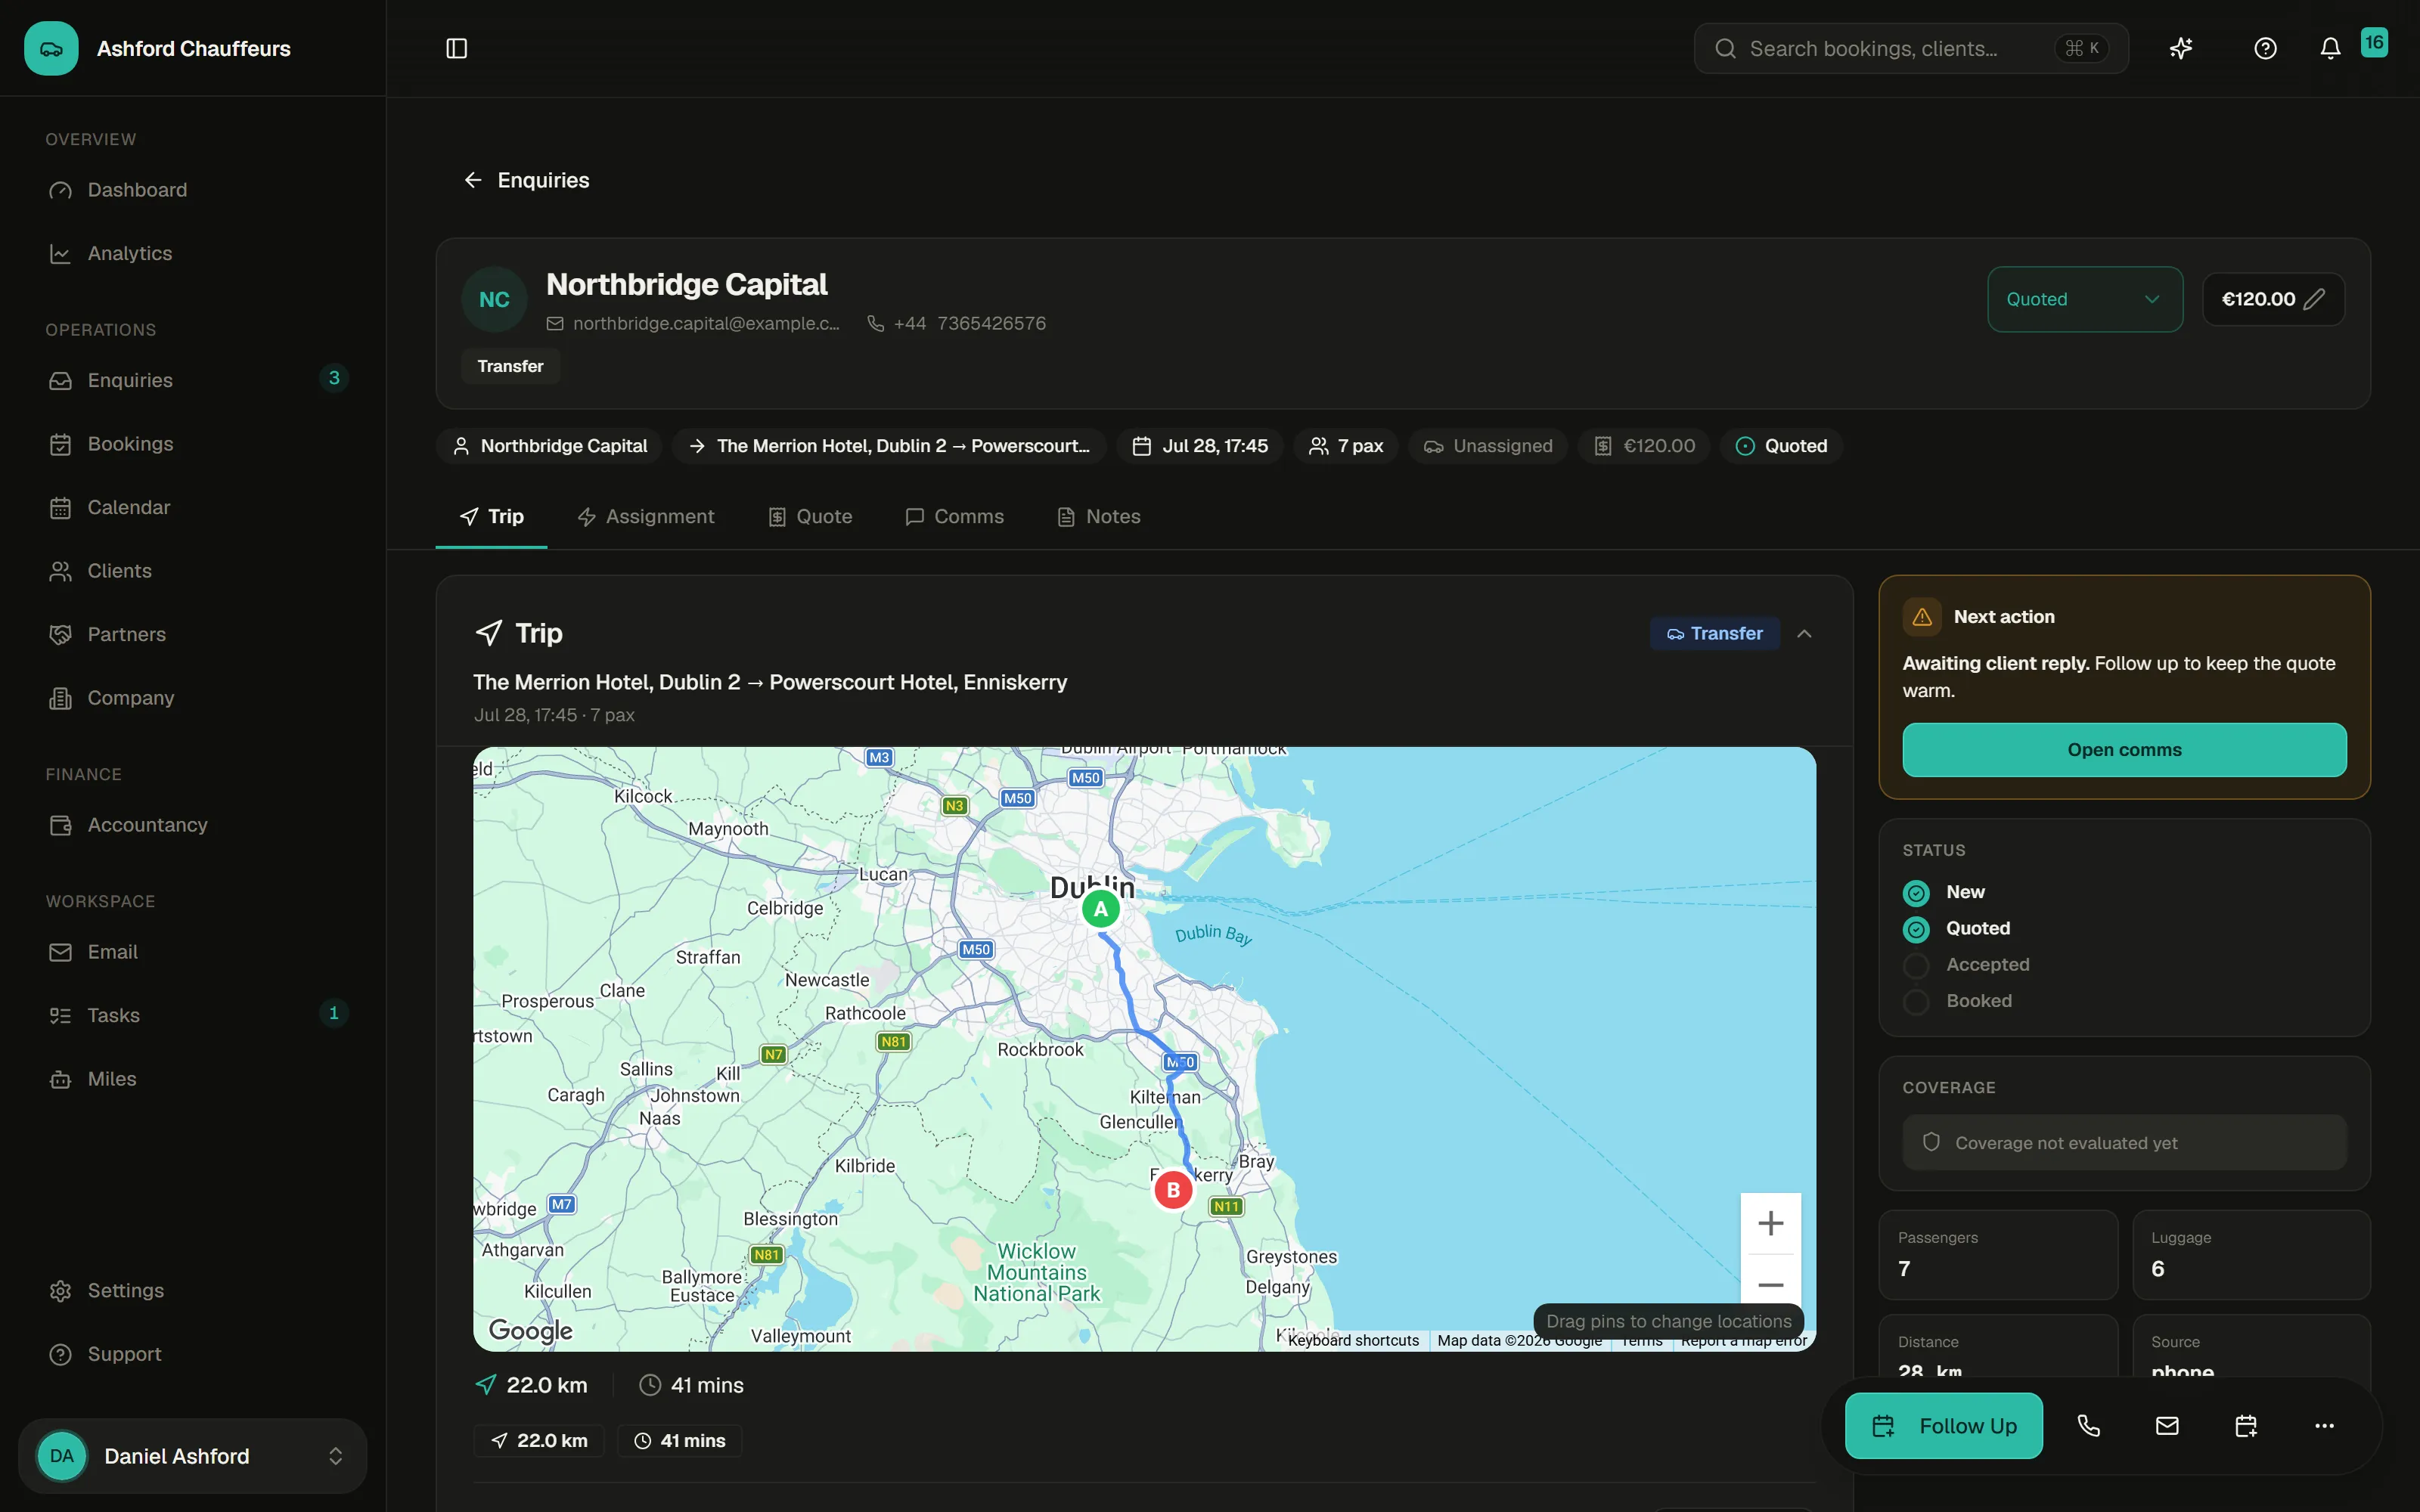Open Miles from the sidebar

click(193, 1079)
